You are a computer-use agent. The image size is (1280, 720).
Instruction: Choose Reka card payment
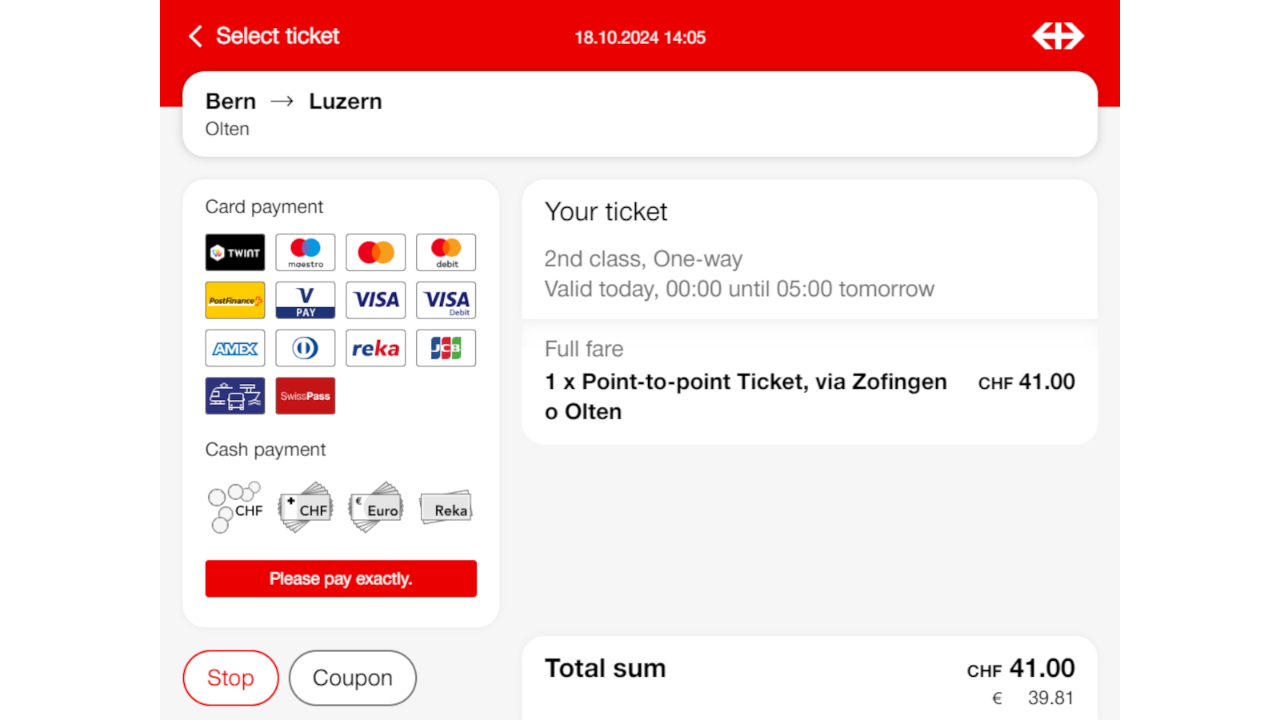coord(376,348)
